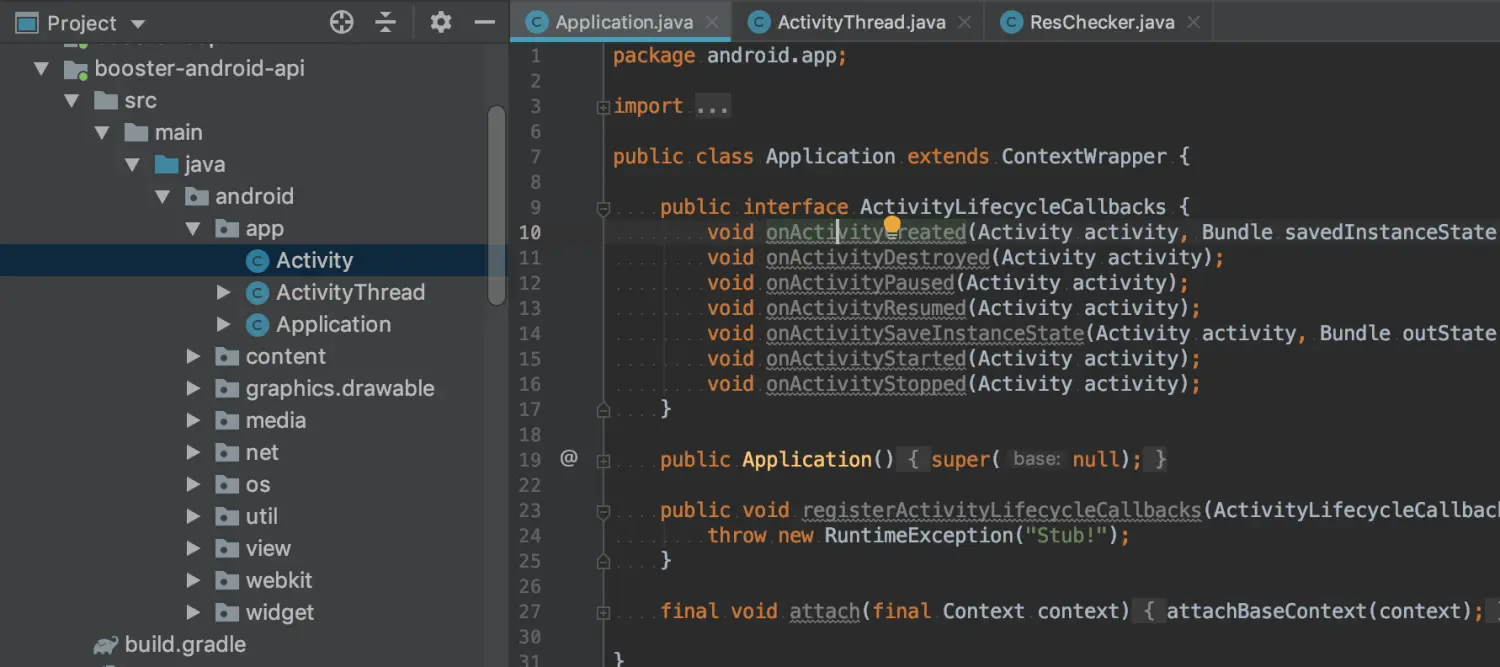This screenshot has height=667, width=1500.
Task: Close the Application.java tab
Action: tap(712, 22)
